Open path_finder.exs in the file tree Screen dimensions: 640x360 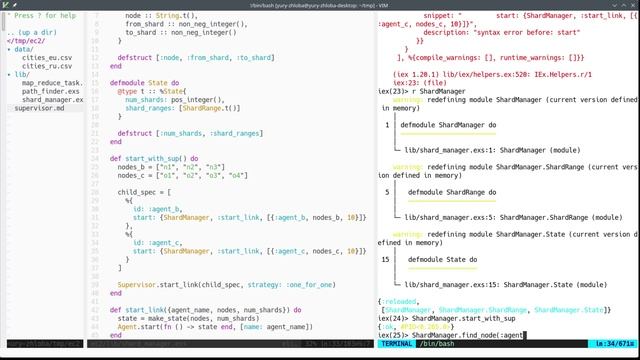point(51,91)
